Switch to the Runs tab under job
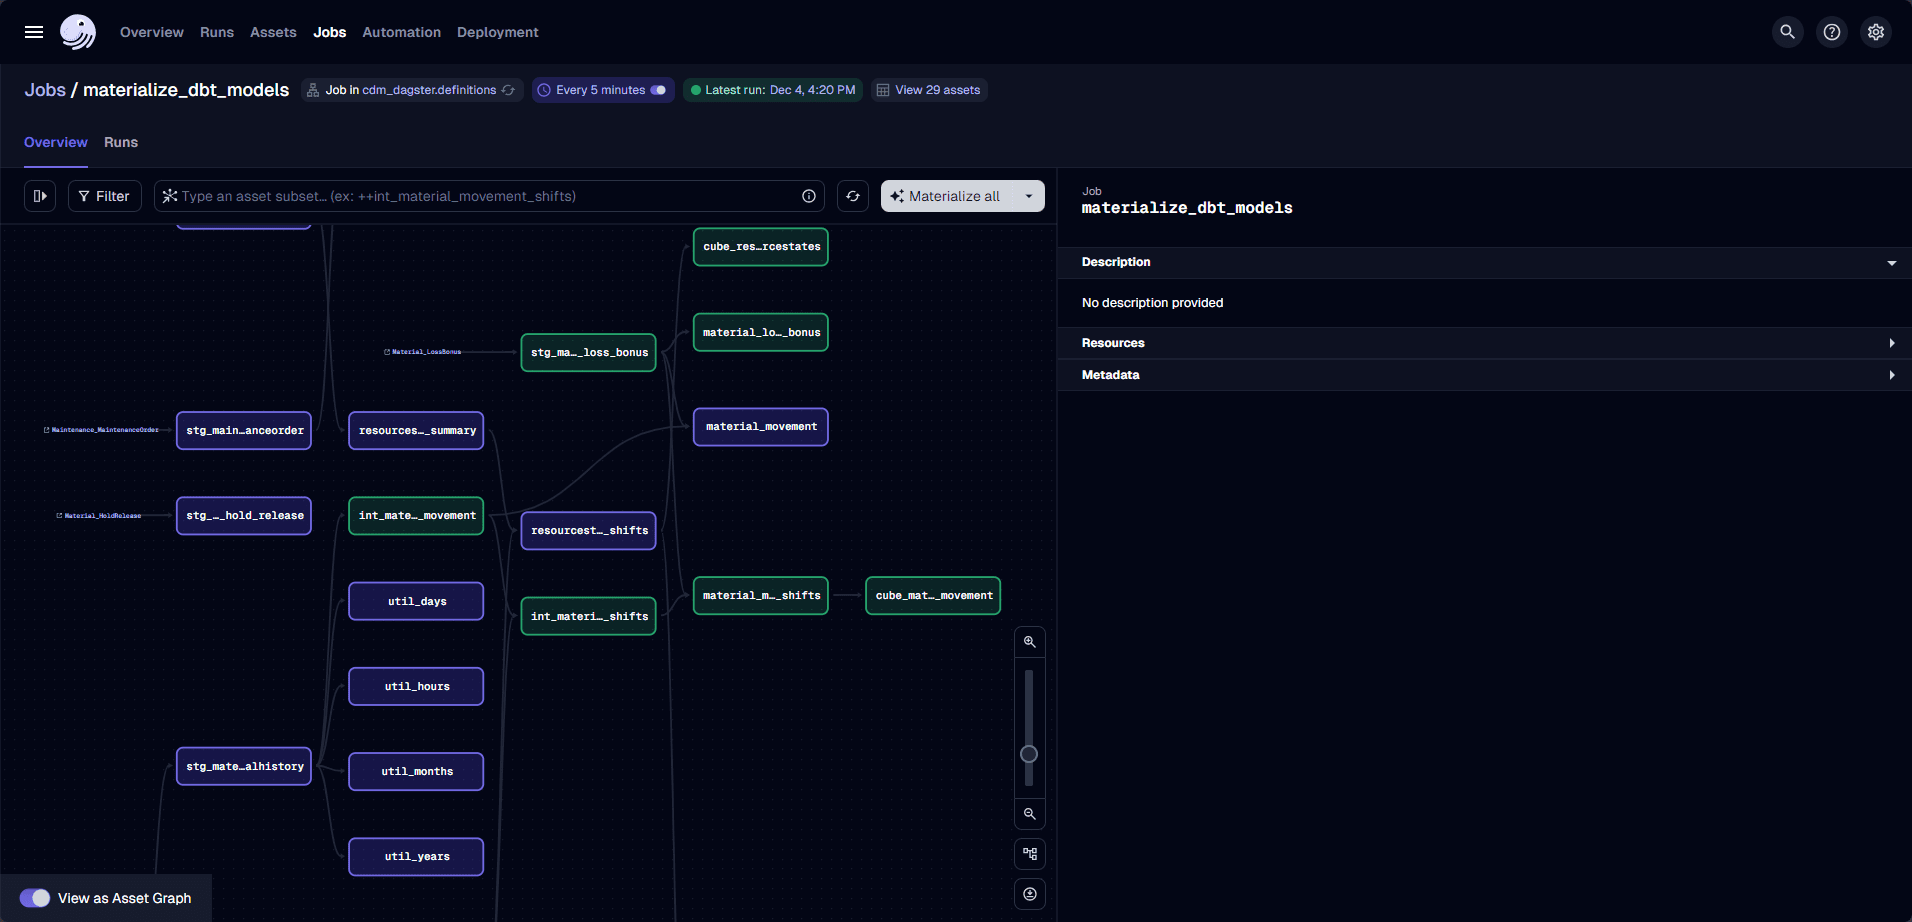Image resolution: width=1912 pixels, height=922 pixels. [121, 142]
